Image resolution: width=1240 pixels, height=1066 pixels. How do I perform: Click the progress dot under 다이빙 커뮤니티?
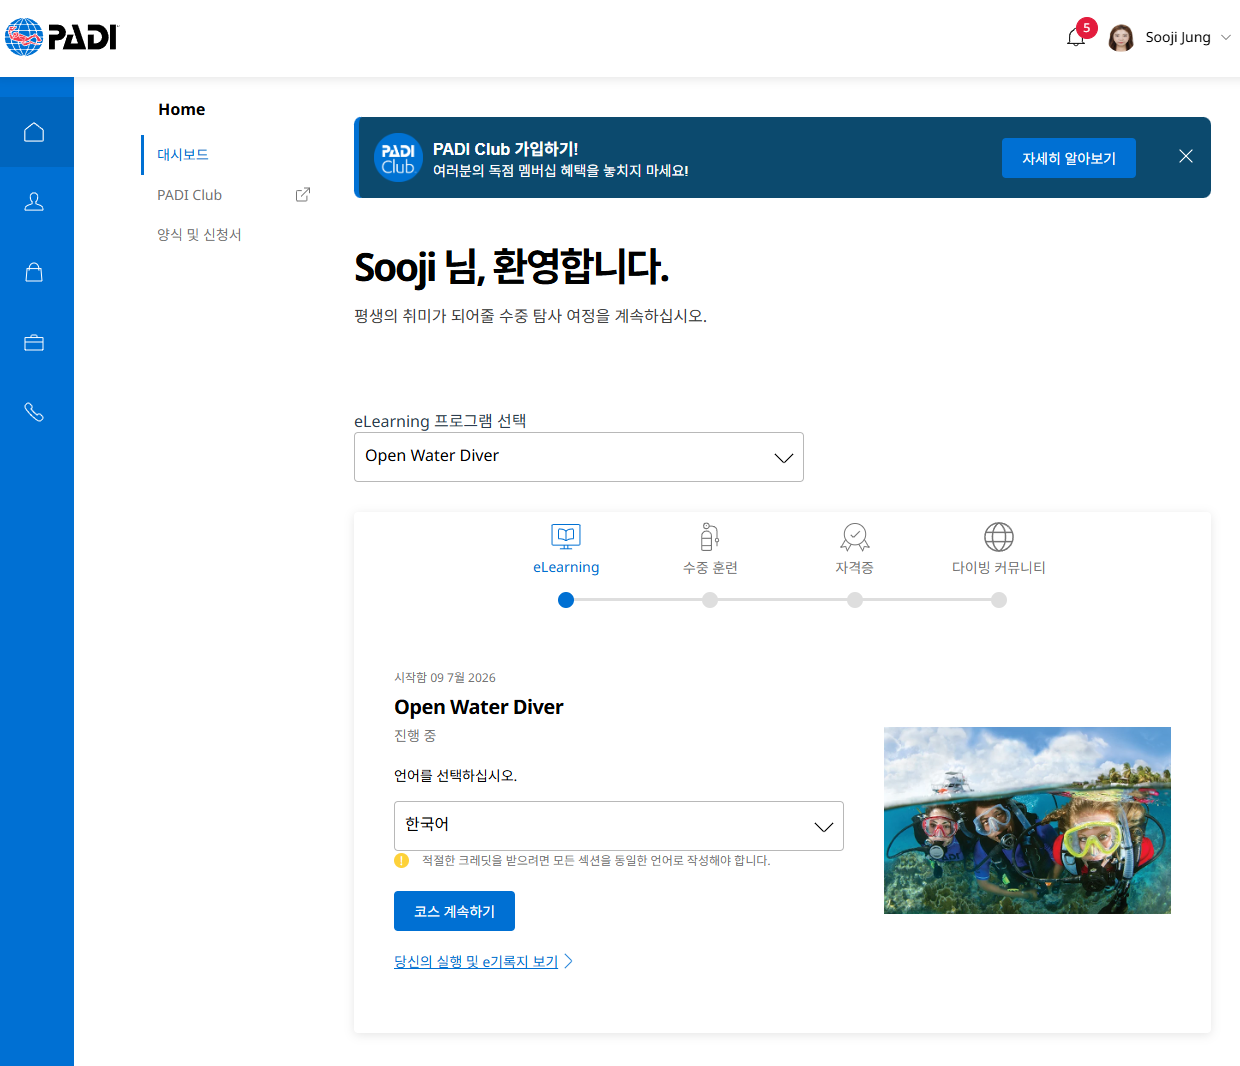999,600
